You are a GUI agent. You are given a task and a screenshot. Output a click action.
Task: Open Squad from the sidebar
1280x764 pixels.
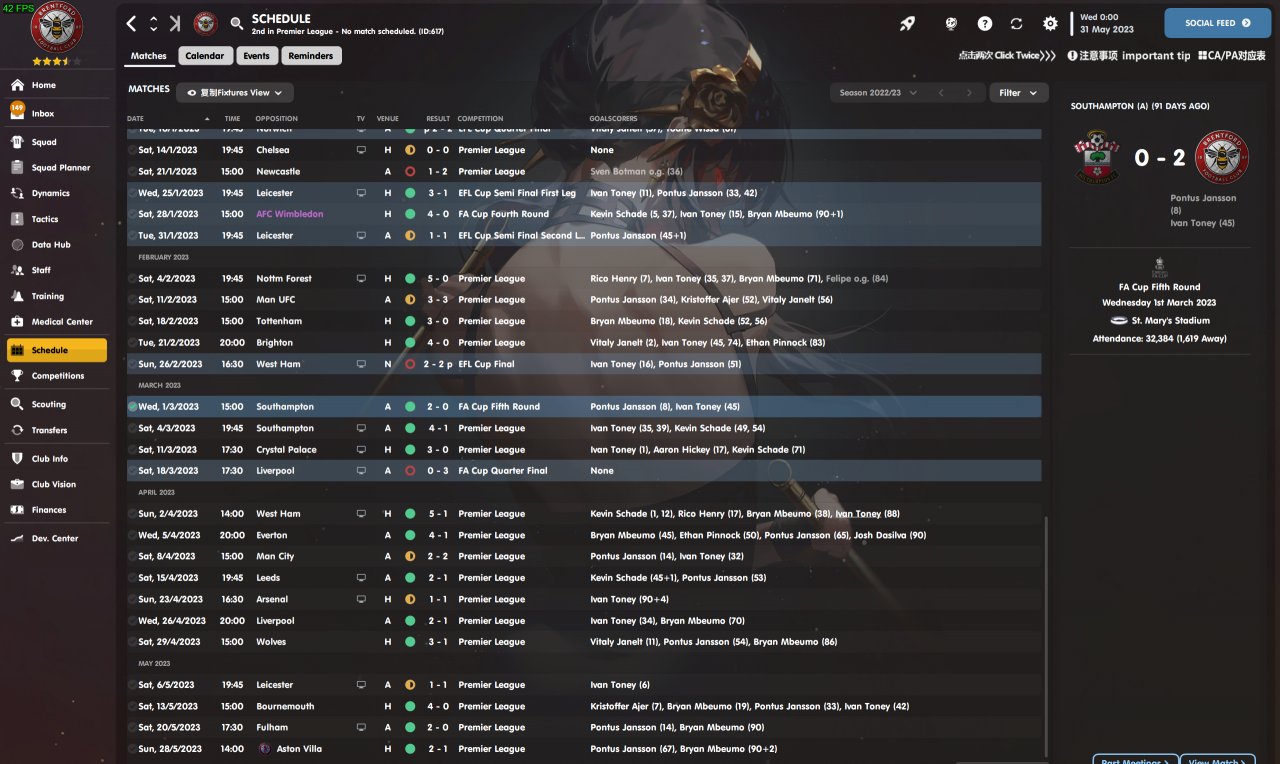click(x=55, y=142)
